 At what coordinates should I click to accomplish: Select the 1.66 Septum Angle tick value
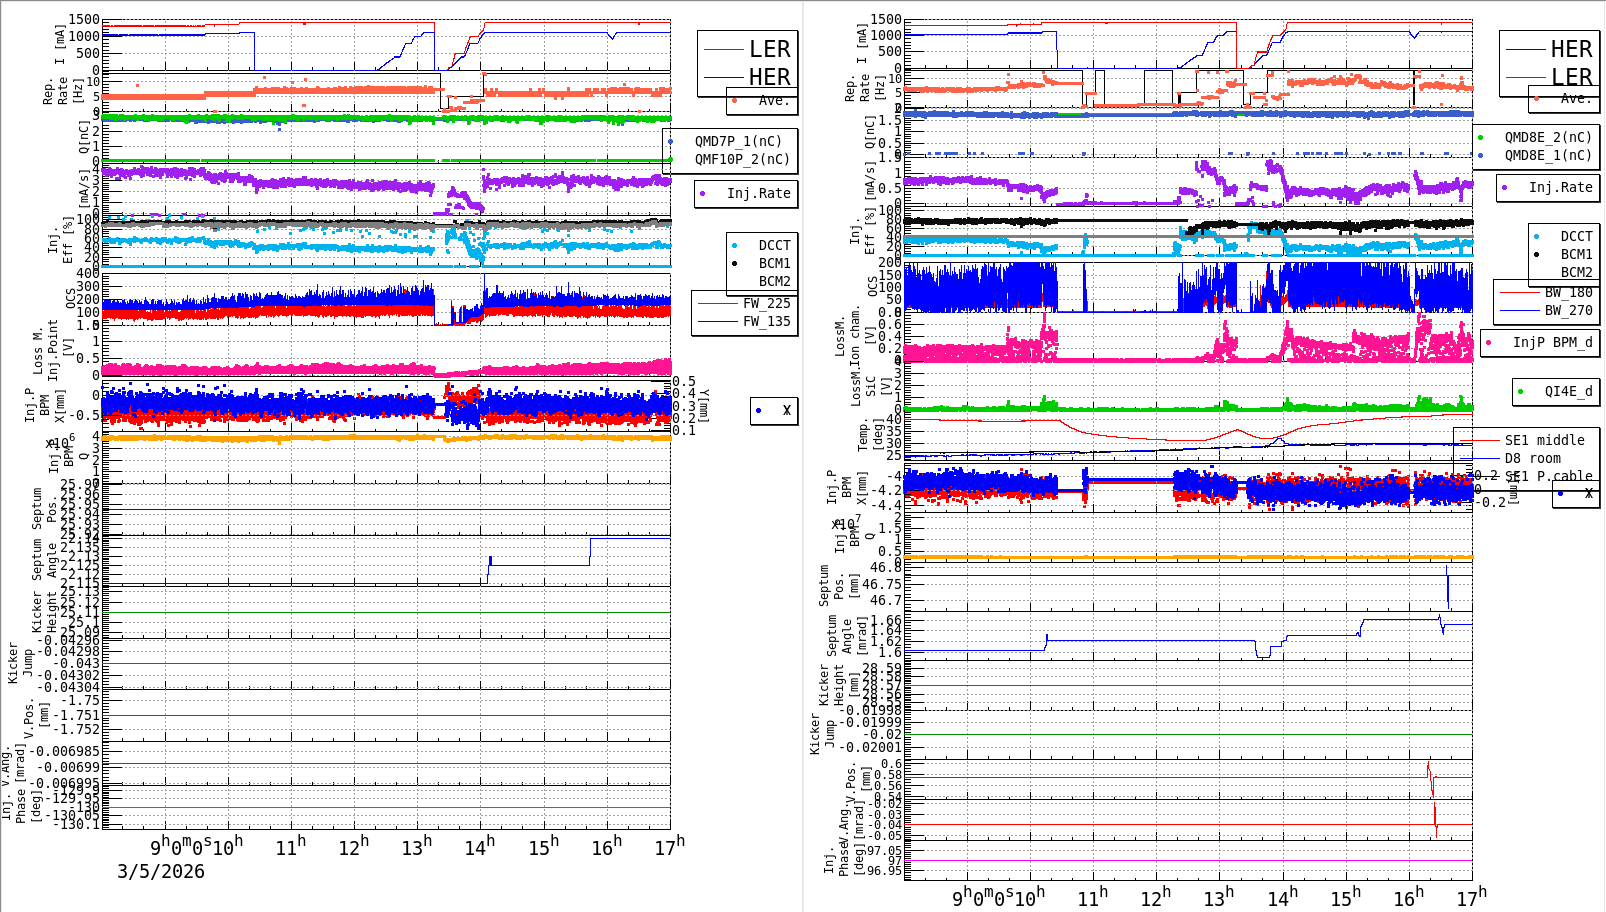click(x=886, y=620)
